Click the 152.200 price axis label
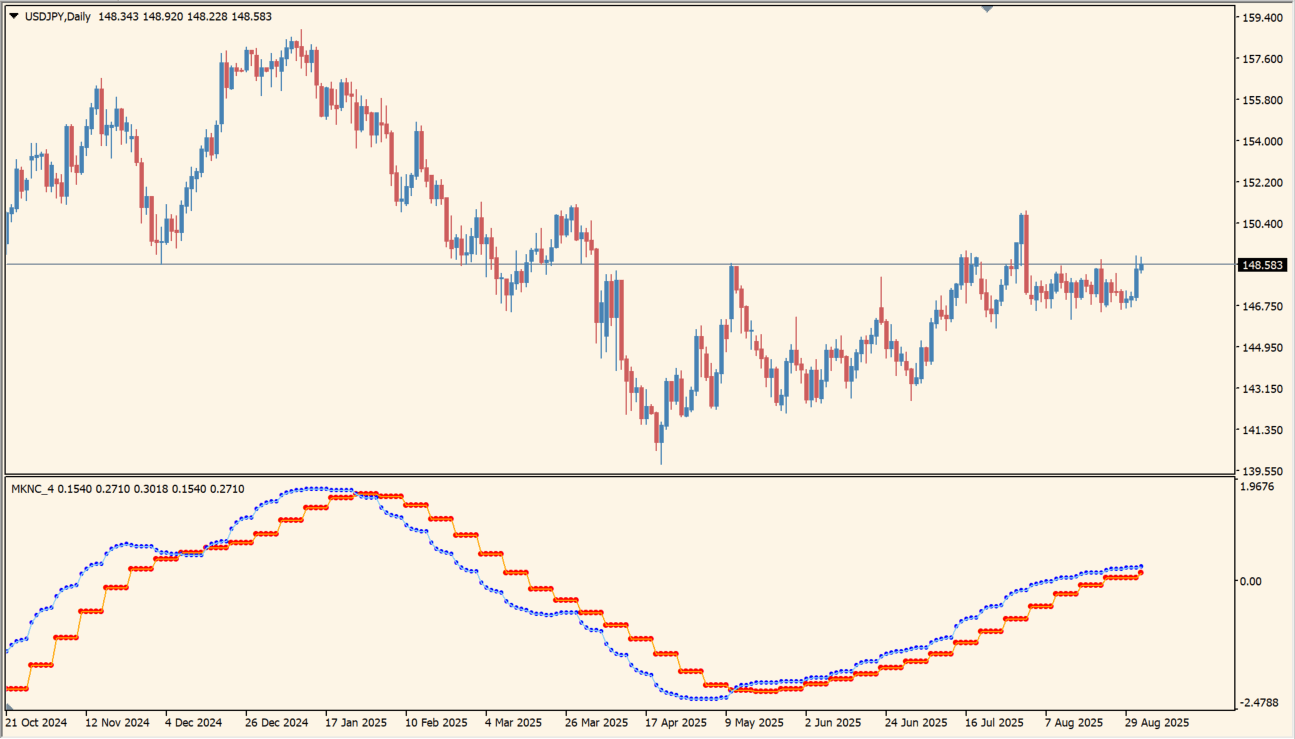The width and height of the screenshot is (1295, 739). coord(1262,182)
